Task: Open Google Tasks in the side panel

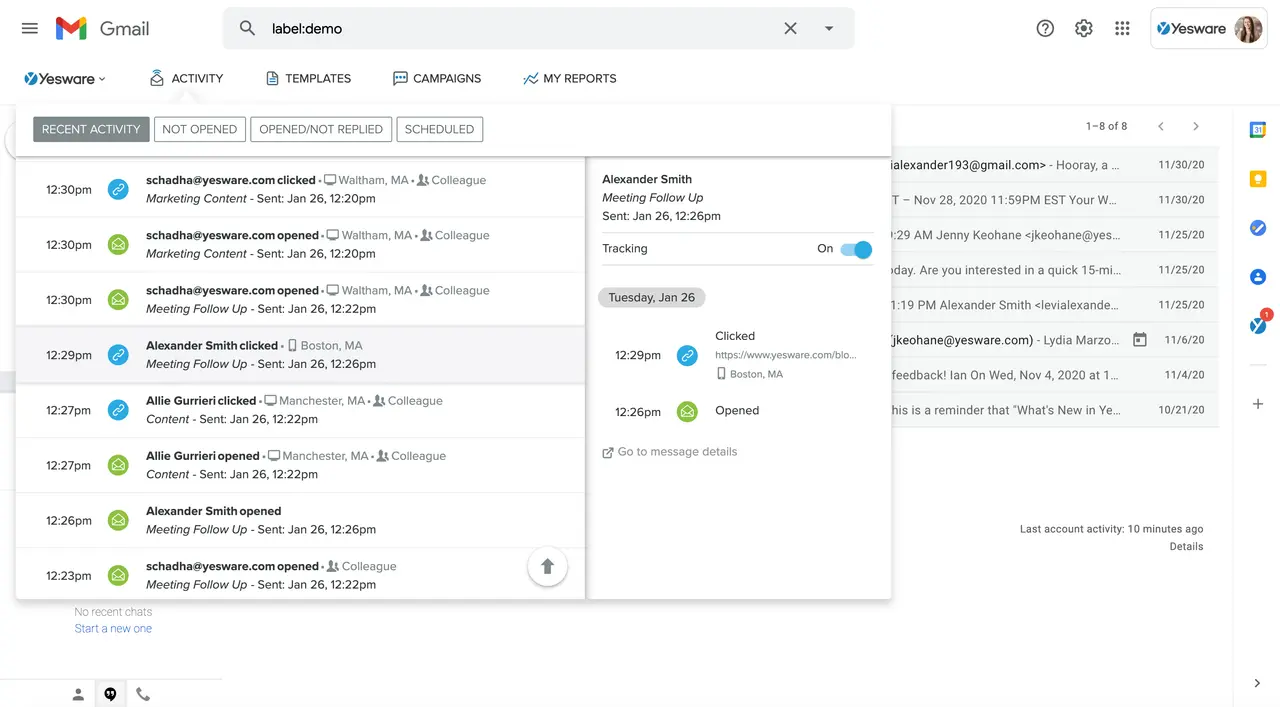Action: (1258, 228)
